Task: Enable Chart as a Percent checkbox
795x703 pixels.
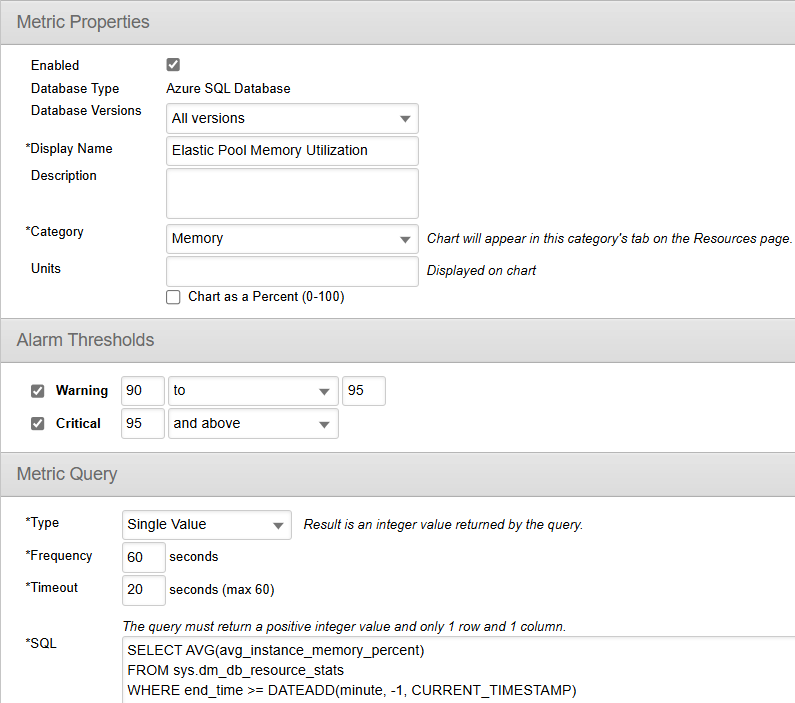Action: coord(173,297)
